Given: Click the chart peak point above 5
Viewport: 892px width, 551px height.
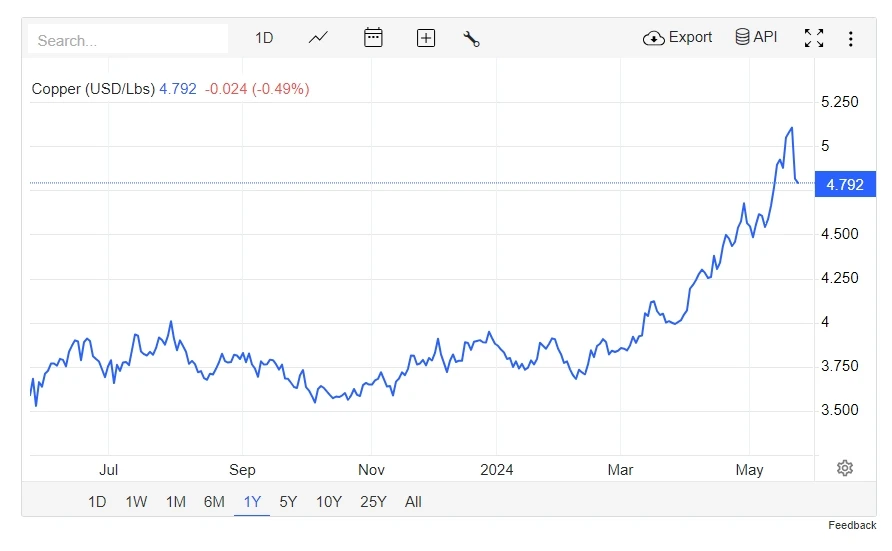Looking at the screenshot, I should click(x=791, y=129).
